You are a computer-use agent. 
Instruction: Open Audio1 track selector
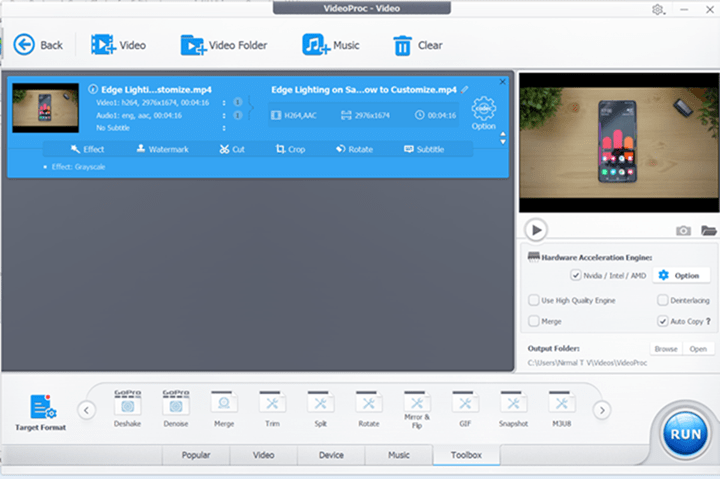(224, 115)
